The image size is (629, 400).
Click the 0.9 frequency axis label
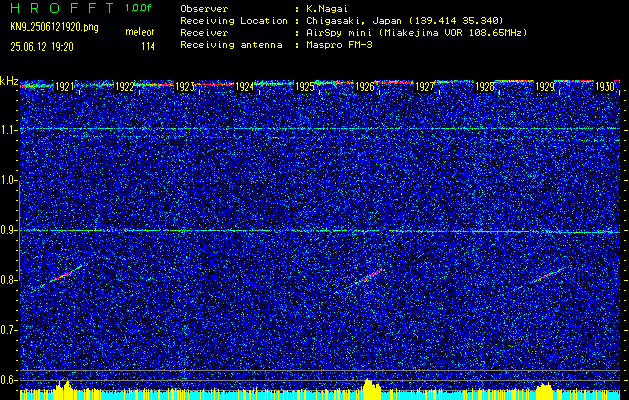coord(8,230)
